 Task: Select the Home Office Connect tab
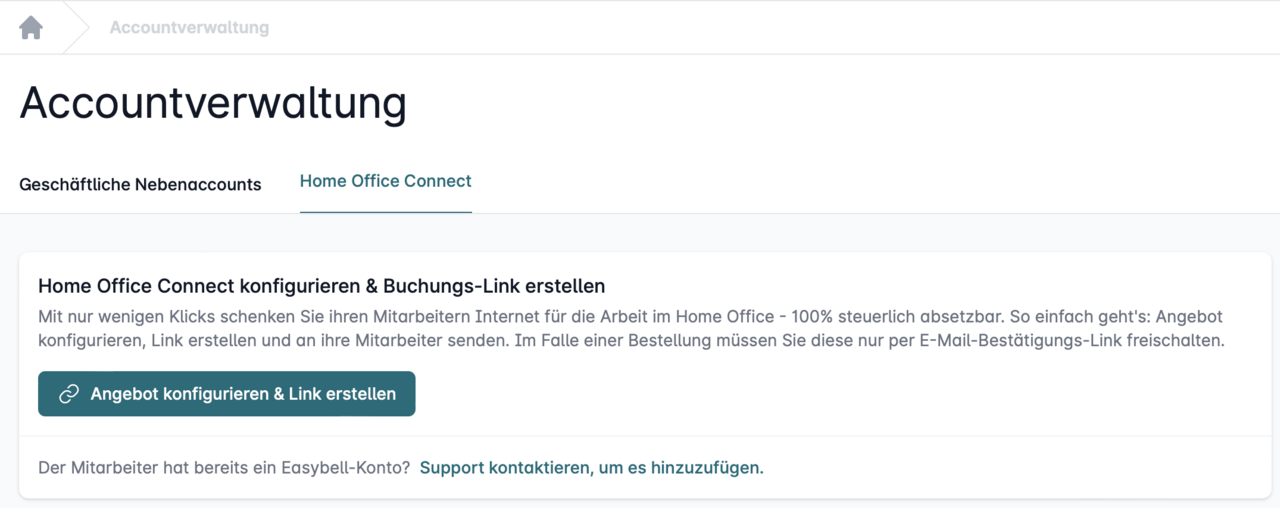click(x=385, y=181)
